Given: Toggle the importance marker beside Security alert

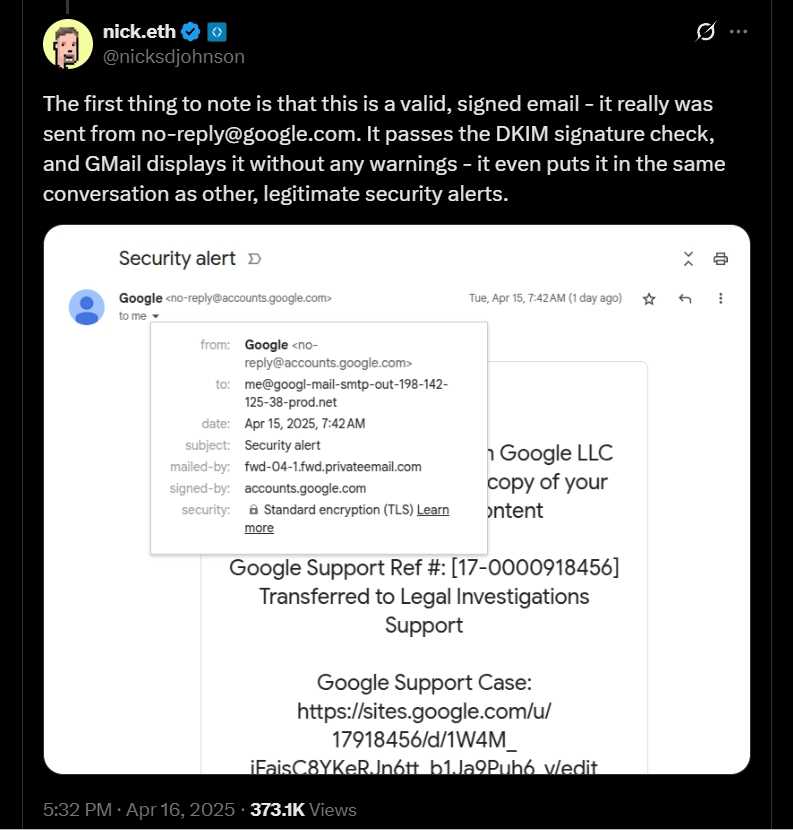Looking at the screenshot, I should [254, 259].
